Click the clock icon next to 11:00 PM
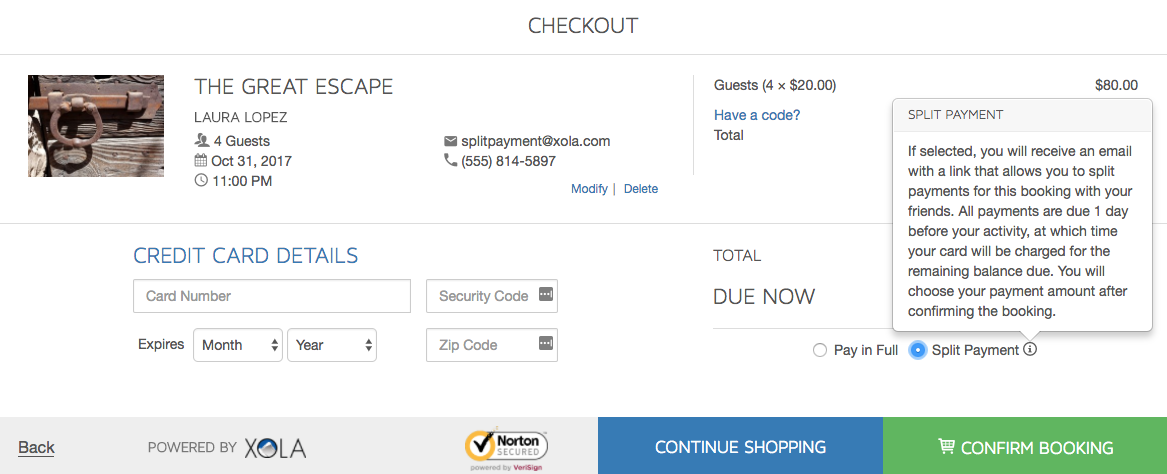Screen dimensions: 1167x474 [x=201, y=180]
